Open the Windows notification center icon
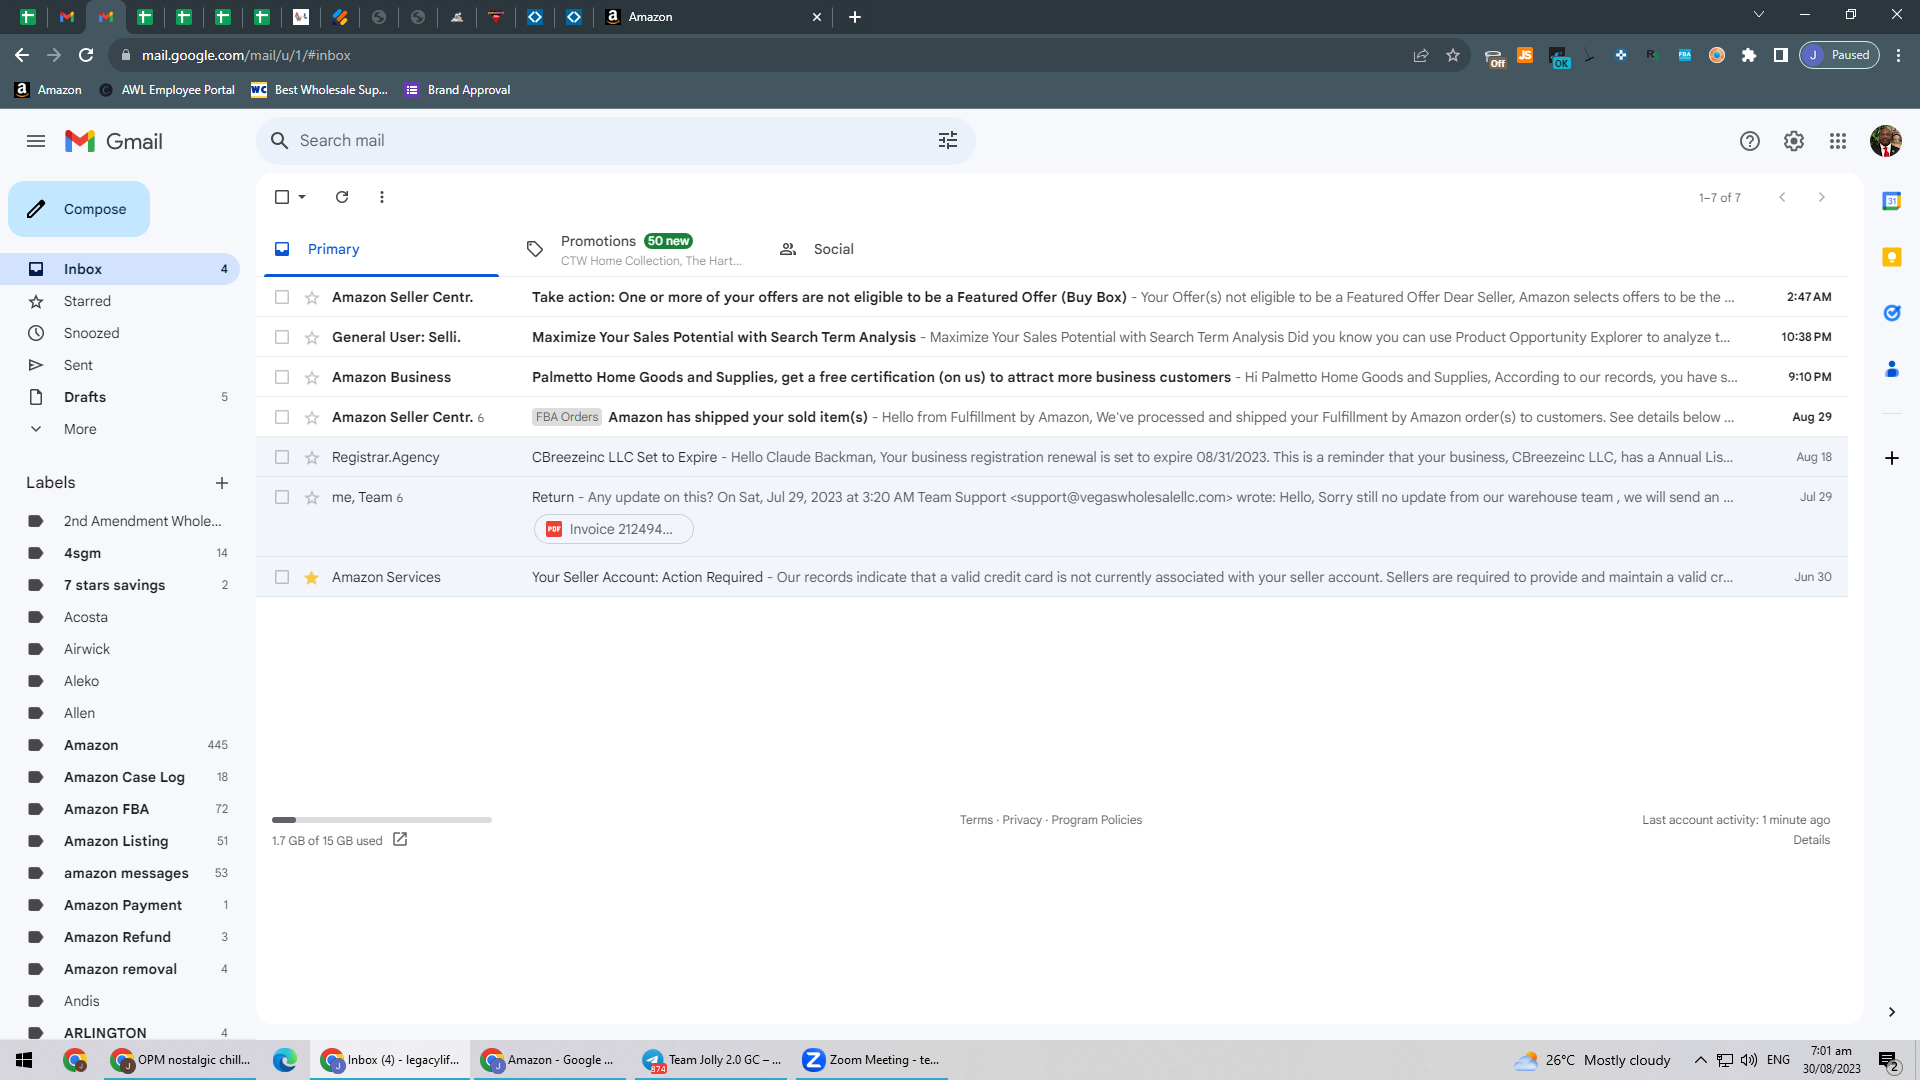The width and height of the screenshot is (1920, 1080). 1889,1060
